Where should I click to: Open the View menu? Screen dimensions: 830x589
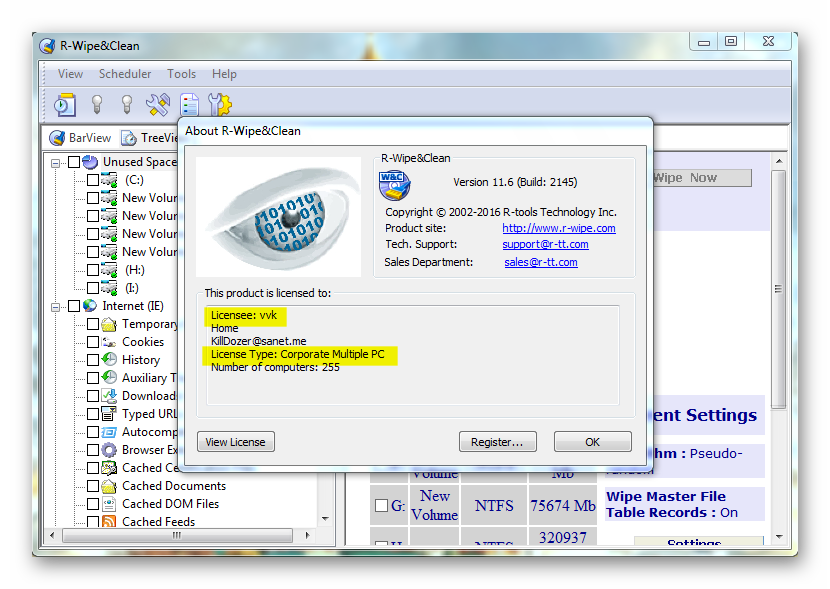pyautogui.click(x=70, y=74)
